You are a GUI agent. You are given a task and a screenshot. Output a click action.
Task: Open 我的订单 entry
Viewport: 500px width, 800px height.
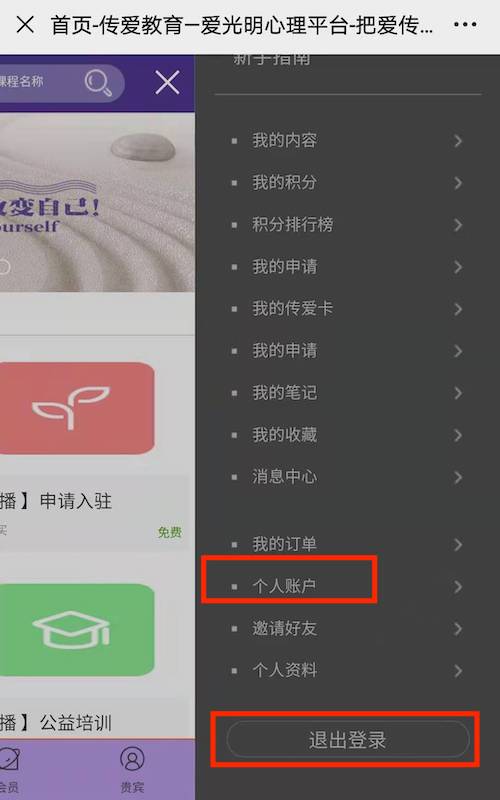[x=284, y=544]
